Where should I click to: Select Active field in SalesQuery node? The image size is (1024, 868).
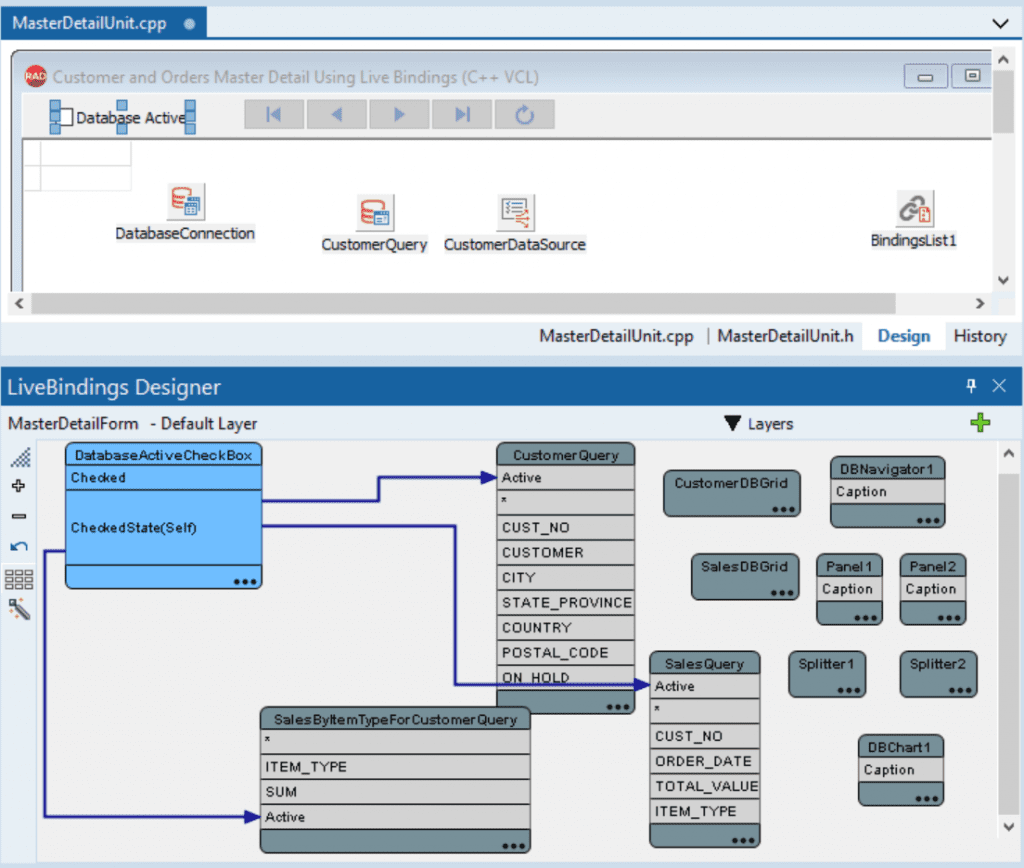(705, 686)
